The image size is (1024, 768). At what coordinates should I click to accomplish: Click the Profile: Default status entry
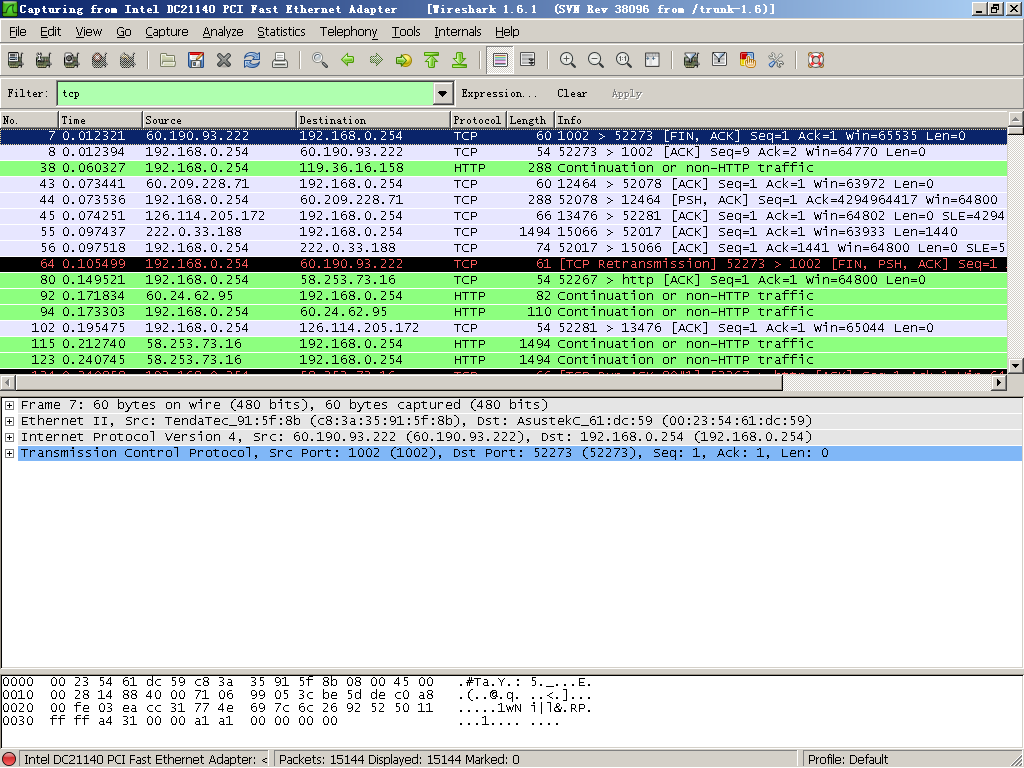[848, 760]
